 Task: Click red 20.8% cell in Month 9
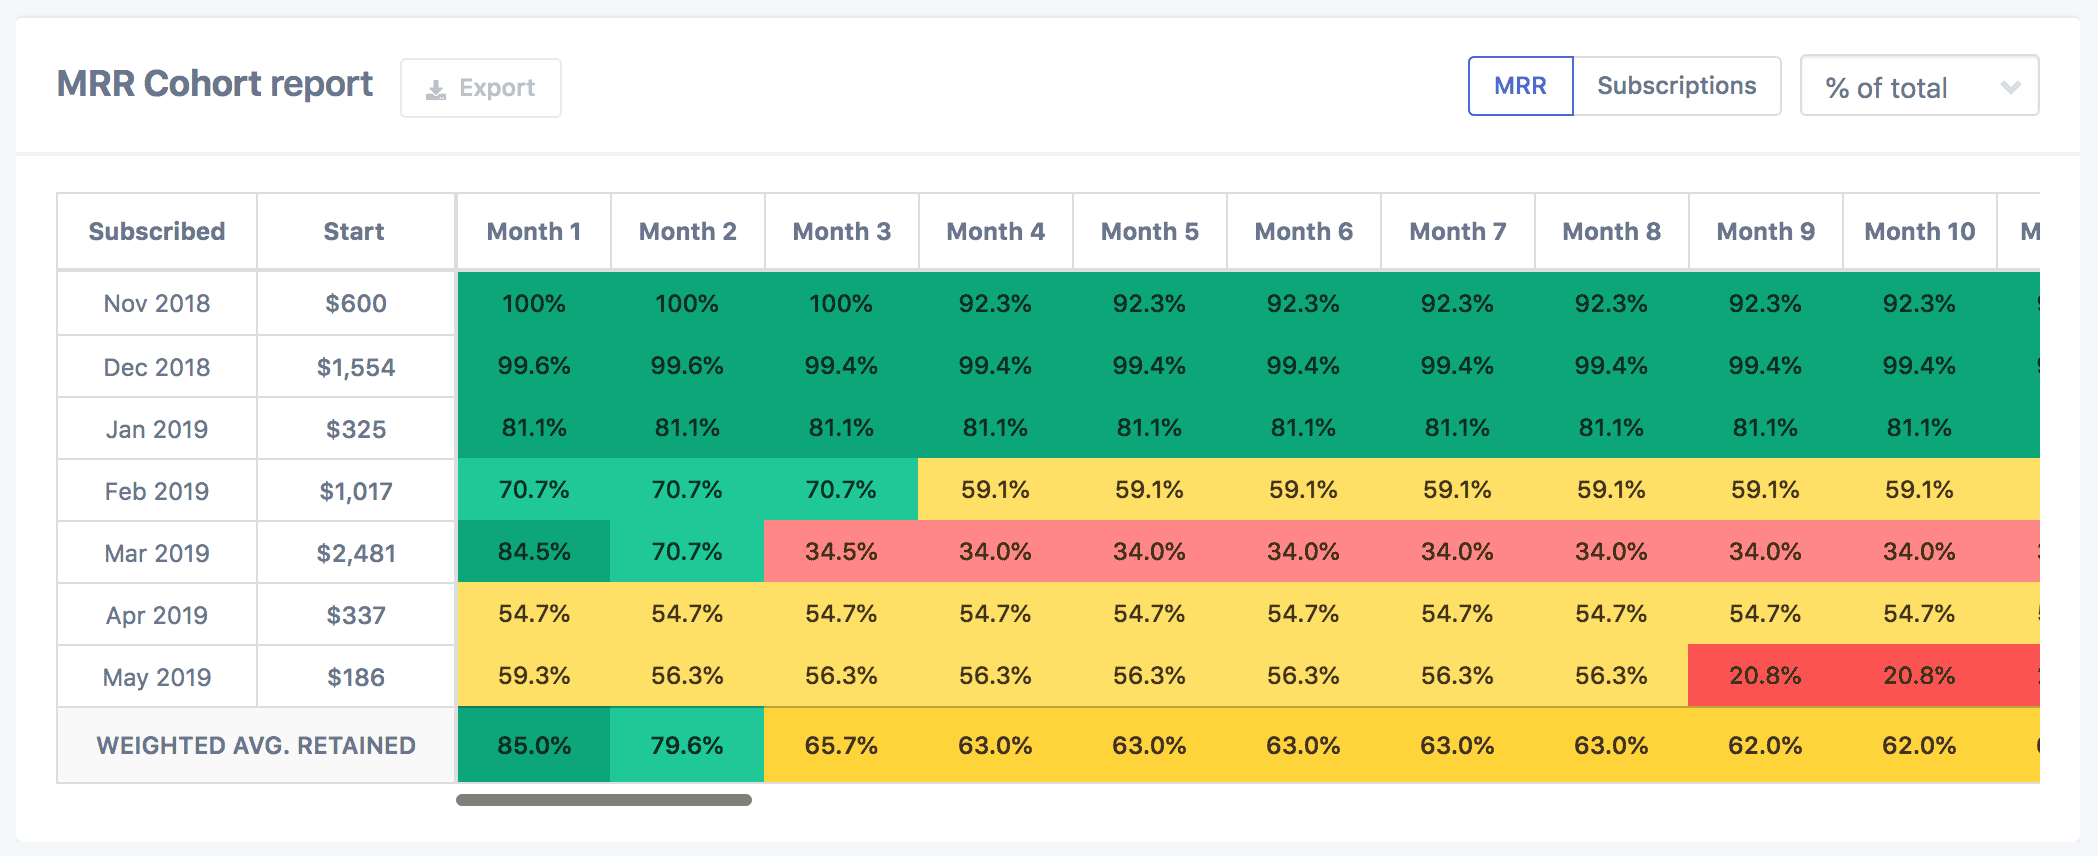click(x=1765, y=676)
